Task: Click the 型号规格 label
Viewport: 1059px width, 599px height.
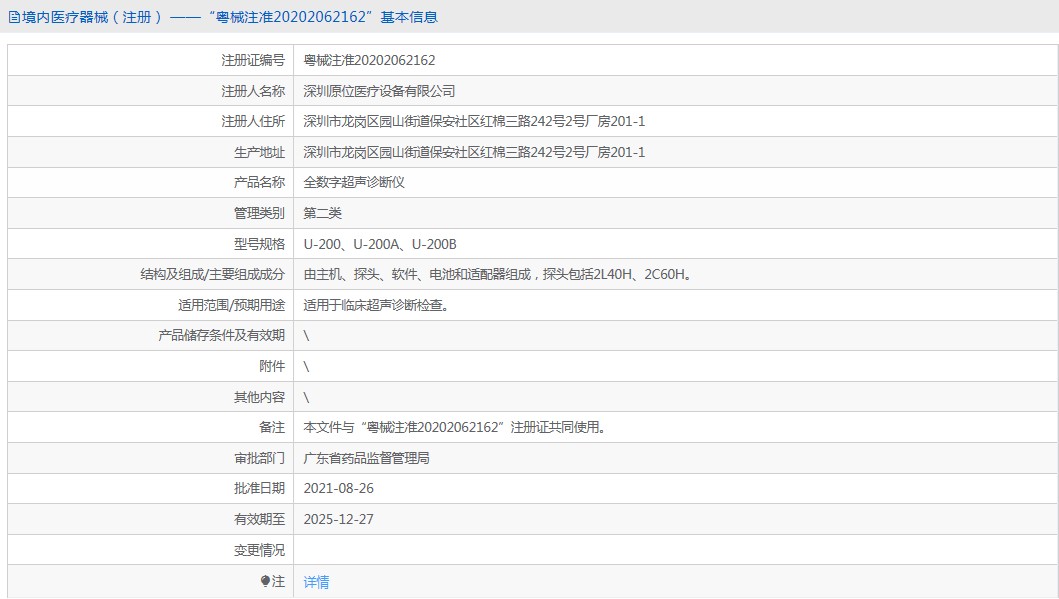Action: (259, 244)
